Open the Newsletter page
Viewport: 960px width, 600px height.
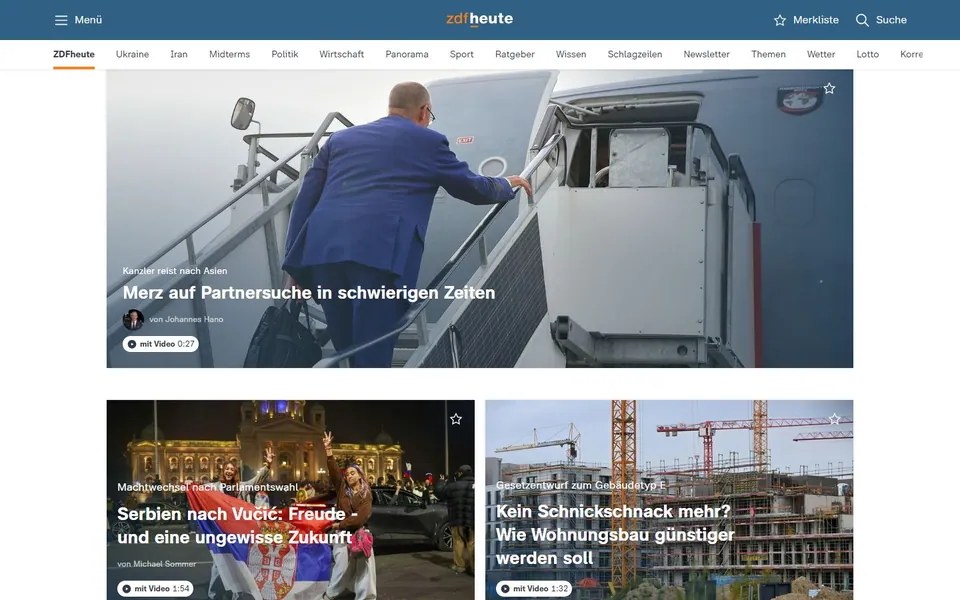point(707,54)
